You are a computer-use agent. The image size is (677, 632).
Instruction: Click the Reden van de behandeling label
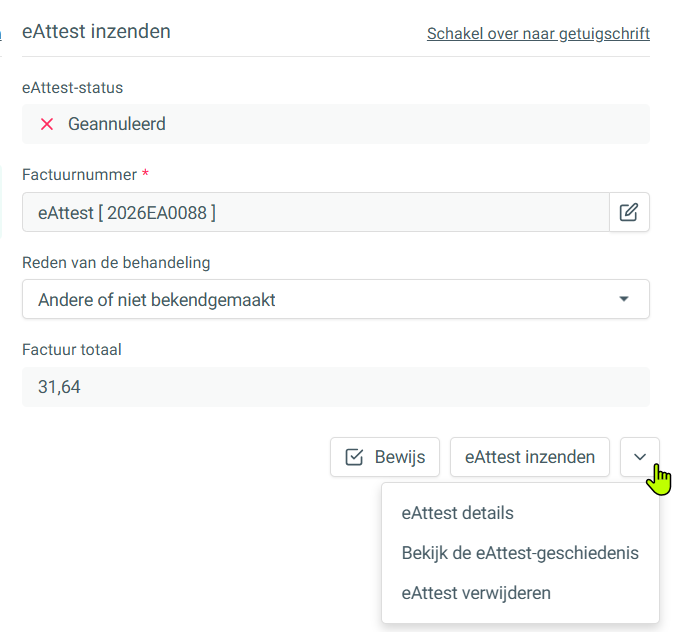click(116, 262)
